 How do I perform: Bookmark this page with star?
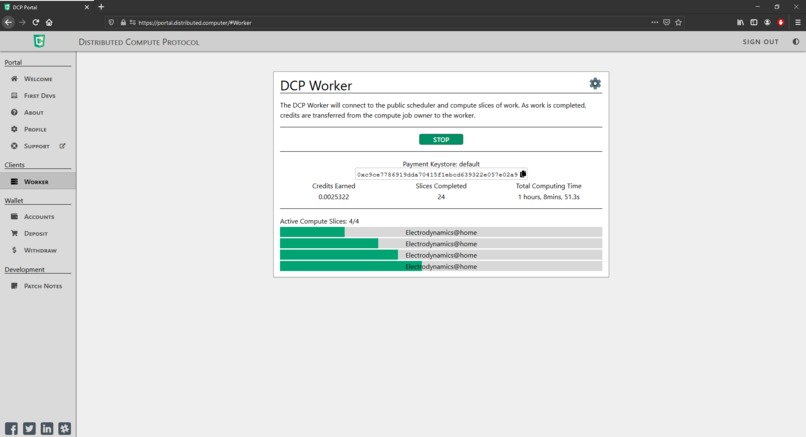(x=679, y=22)
